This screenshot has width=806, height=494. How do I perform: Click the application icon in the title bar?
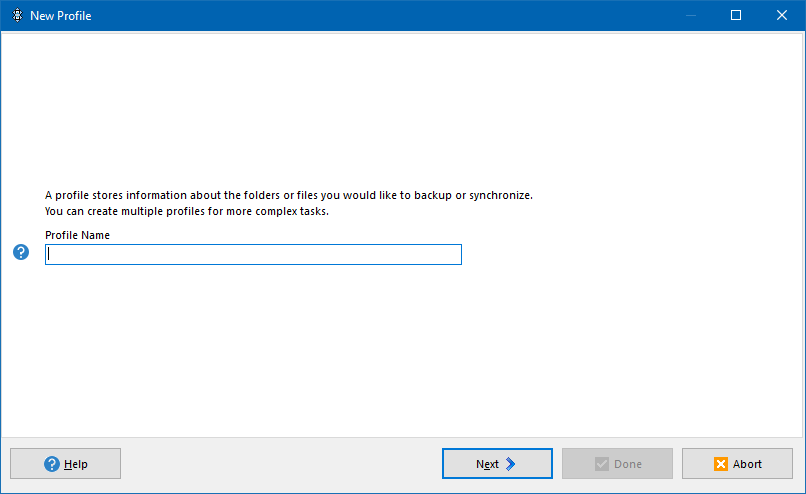(x=17, y=15)
